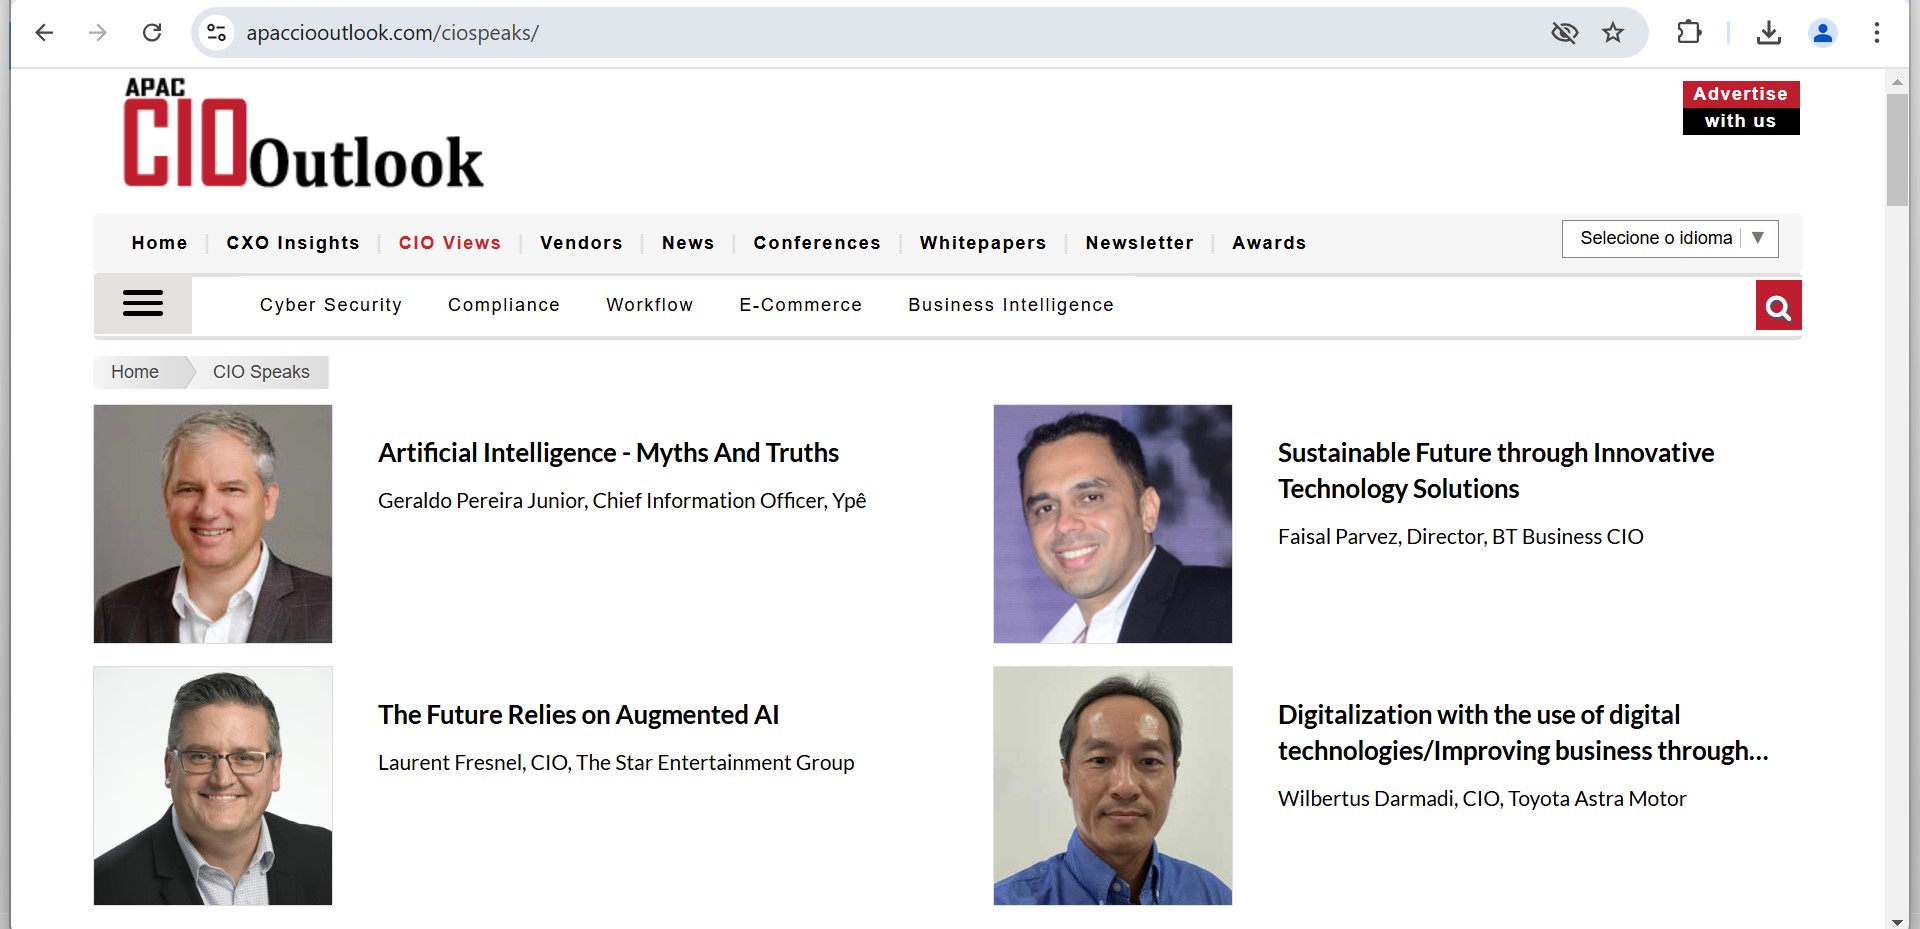Open Chrome three-dot menu
1920x929 pixels.
click(1876, 33)
